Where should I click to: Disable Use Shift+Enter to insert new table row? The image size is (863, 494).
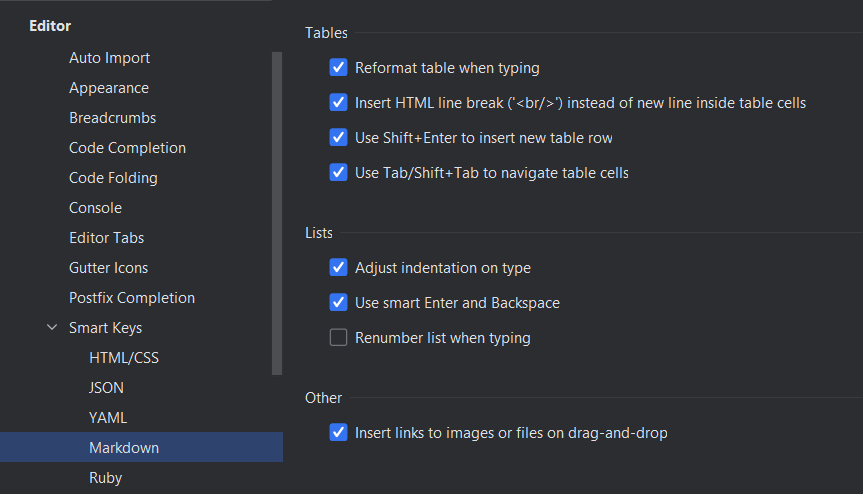tap(338, 138)
